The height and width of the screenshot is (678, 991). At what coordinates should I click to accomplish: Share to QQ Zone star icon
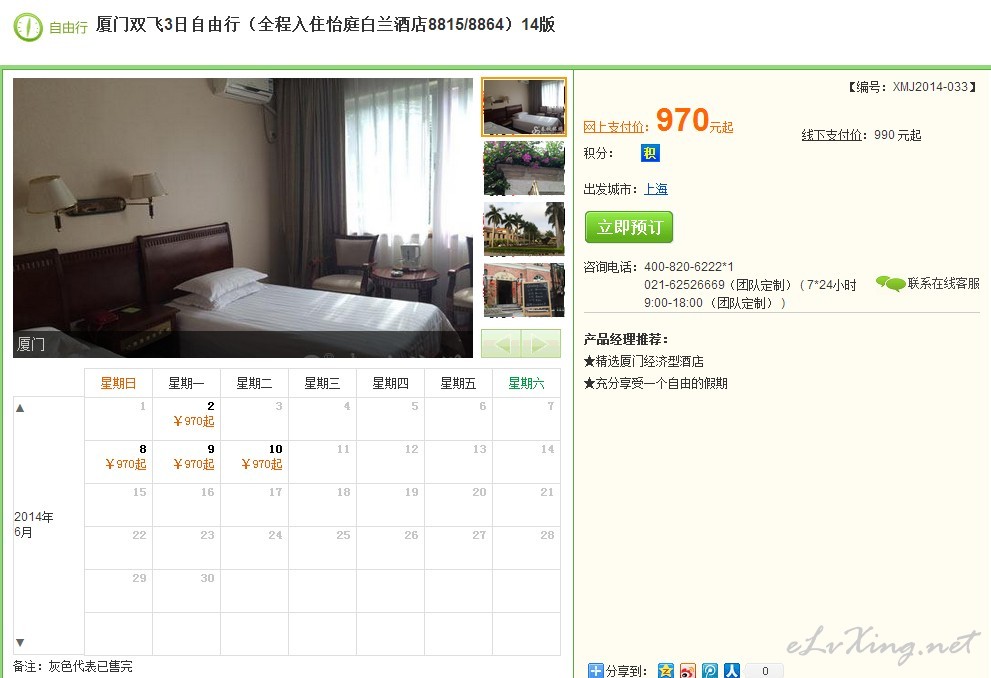click(666, 670)
